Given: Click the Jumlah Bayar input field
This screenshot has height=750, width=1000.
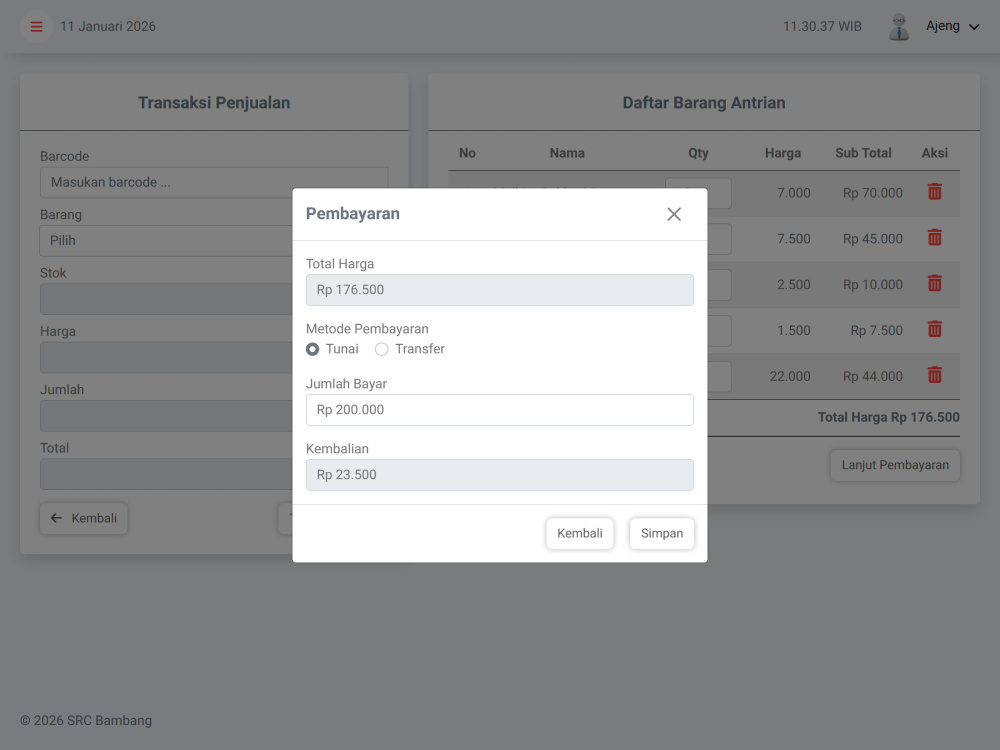Looking at the screenshot, I should pos(500,410).
